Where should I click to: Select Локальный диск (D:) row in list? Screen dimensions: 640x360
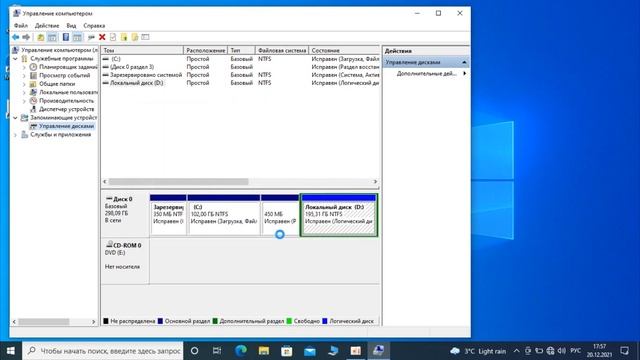(240, 82)
